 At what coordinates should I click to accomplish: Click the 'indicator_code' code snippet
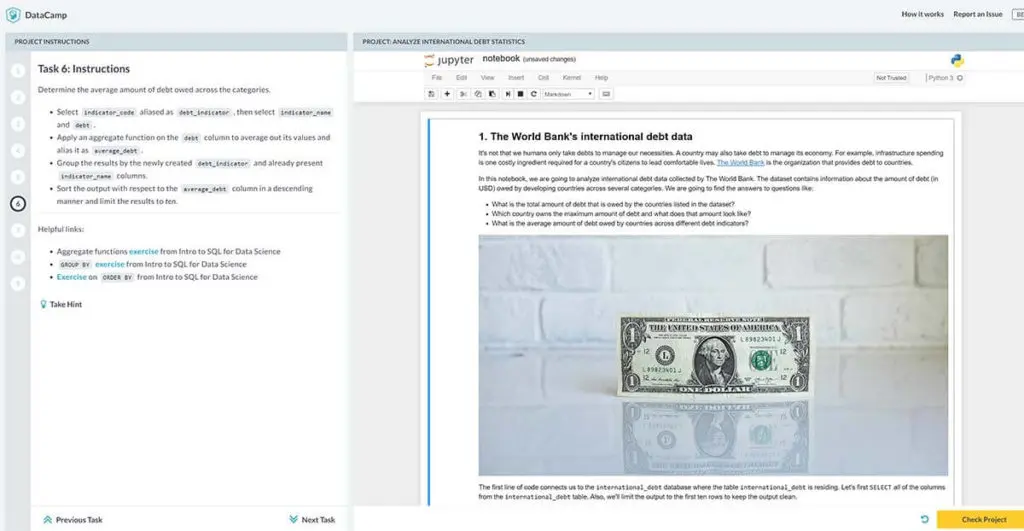click(x=109, y=112)
